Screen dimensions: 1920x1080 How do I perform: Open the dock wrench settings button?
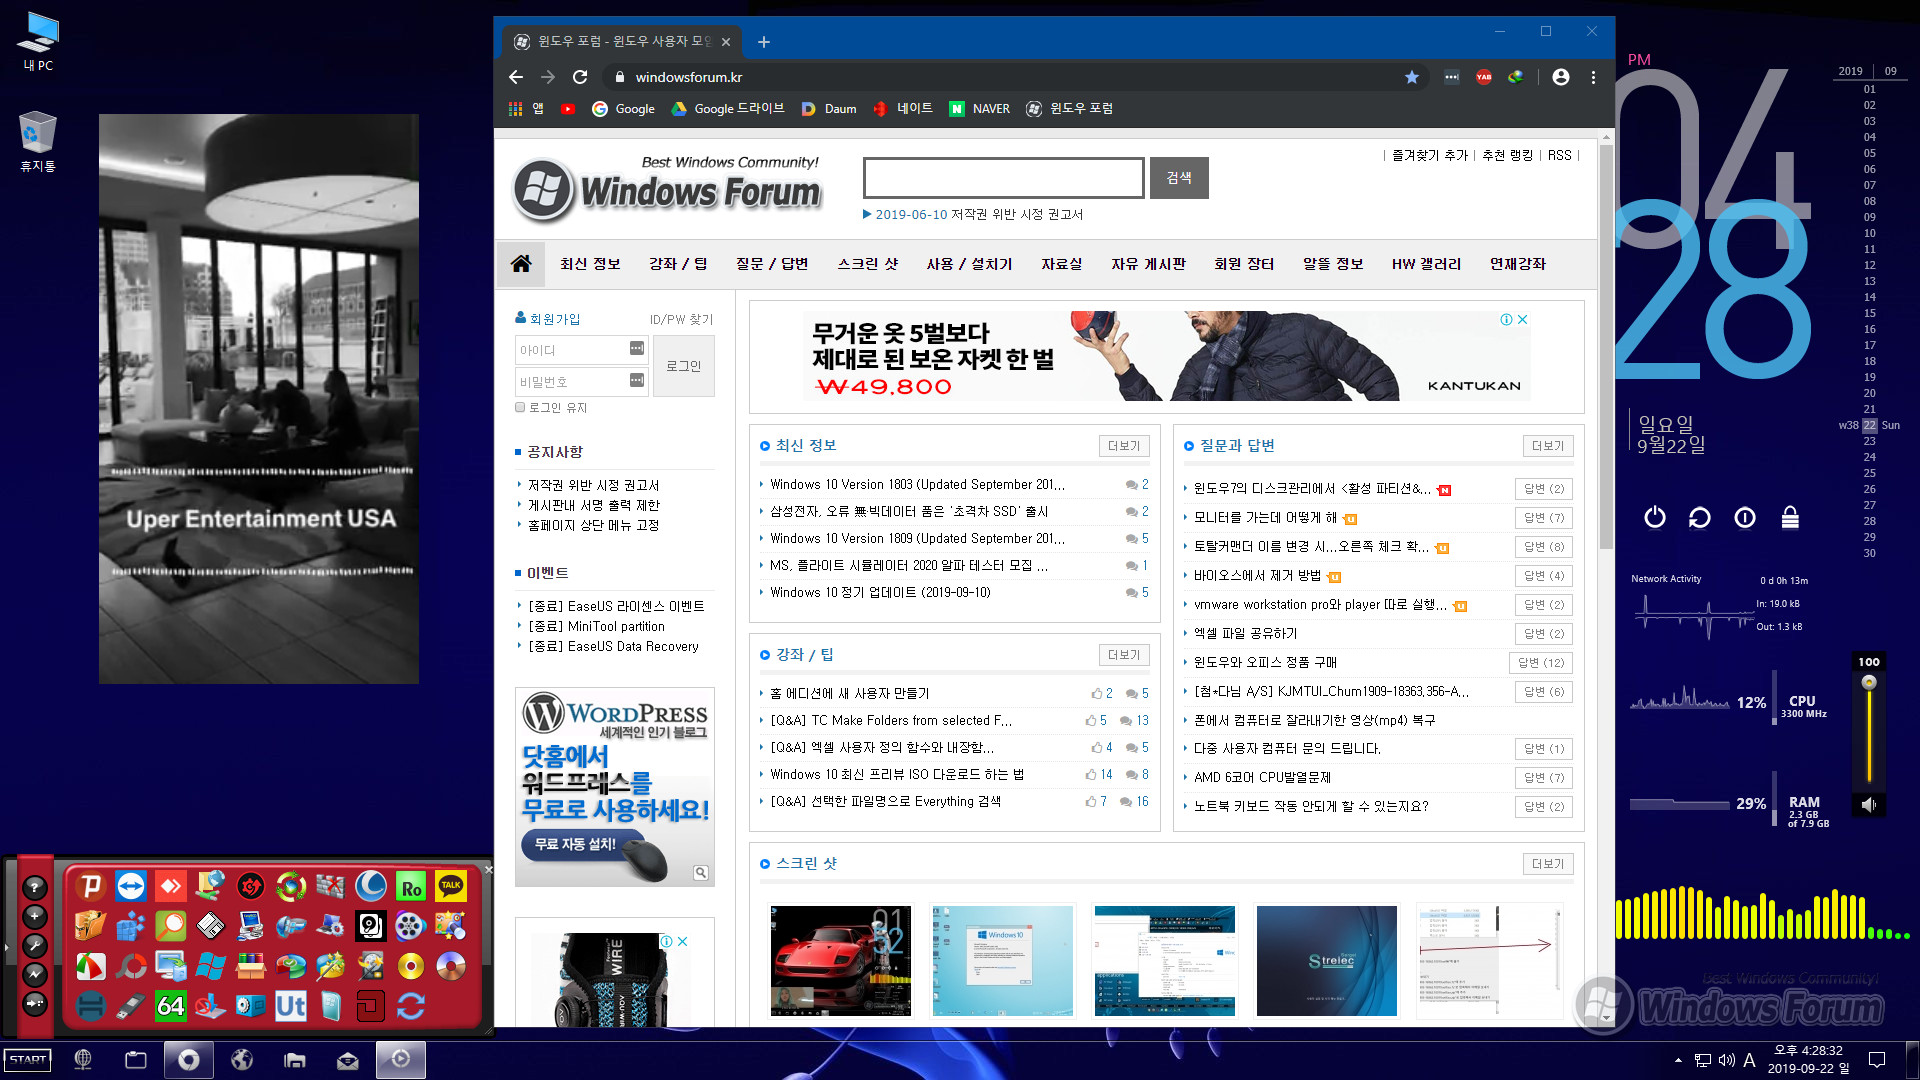point(35,945)
